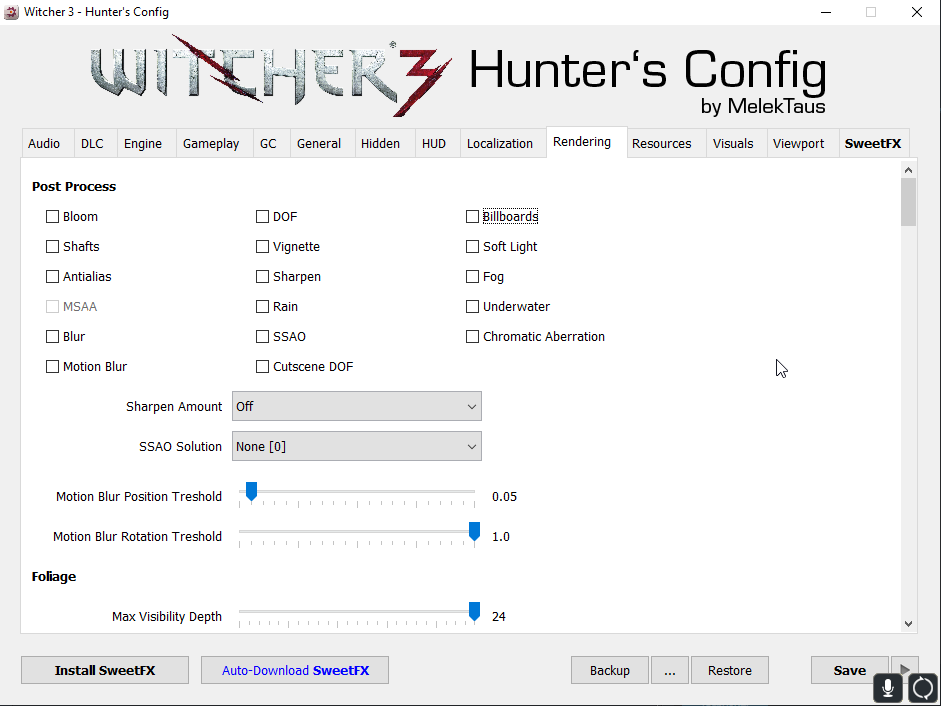The image size is (941, 706).
Task: Click the 0.05 treshold value
Action: pyautogui.click(x=504, y=496)
